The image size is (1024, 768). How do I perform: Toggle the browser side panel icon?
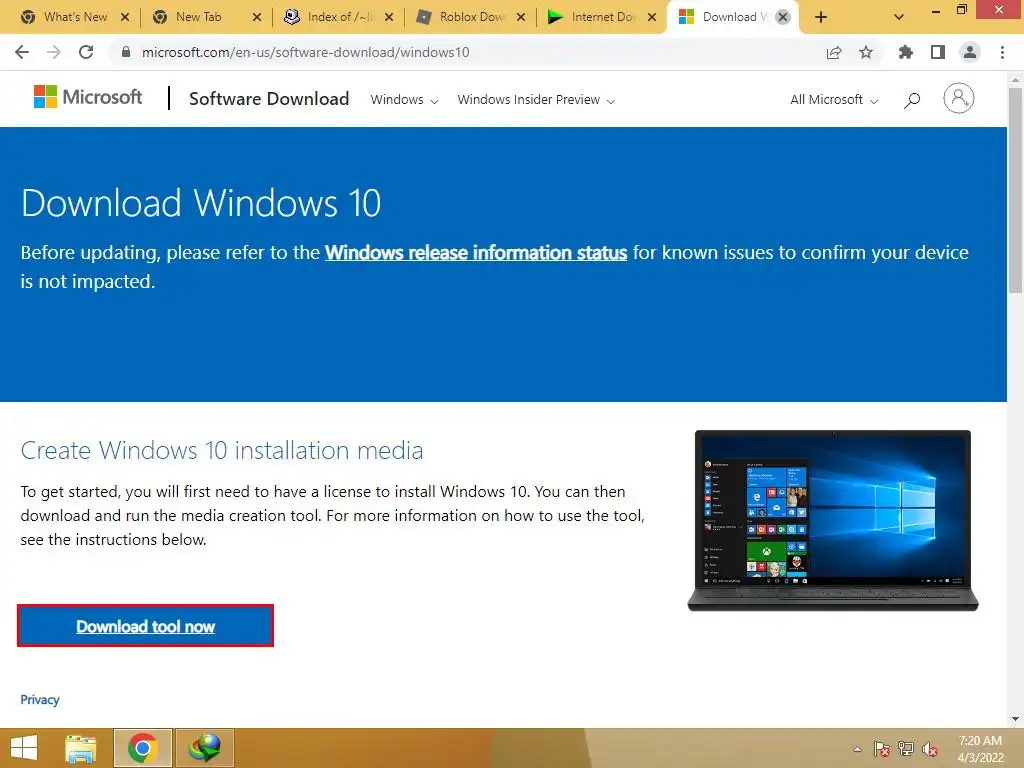tap(938, 52)
